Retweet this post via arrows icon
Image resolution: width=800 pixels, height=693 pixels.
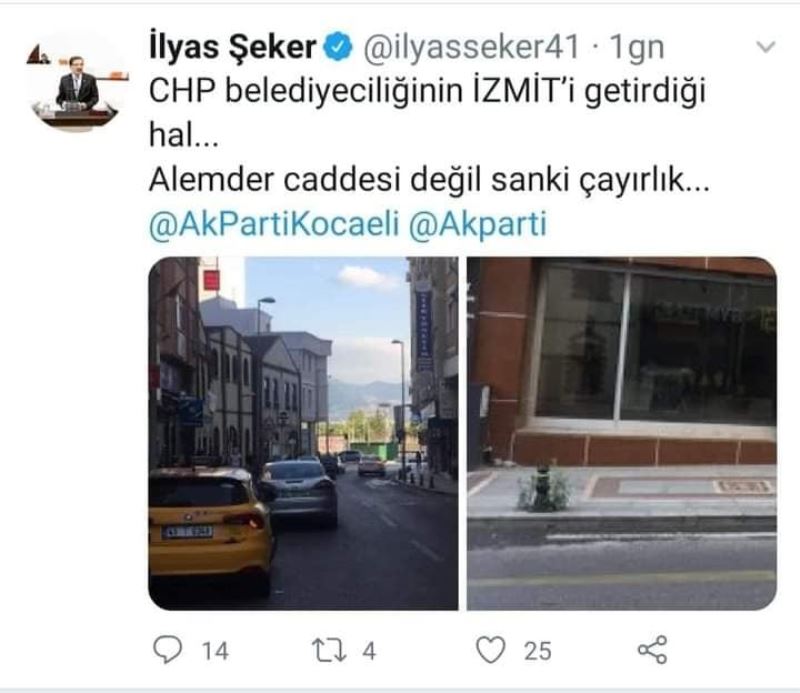pos(329,651)
